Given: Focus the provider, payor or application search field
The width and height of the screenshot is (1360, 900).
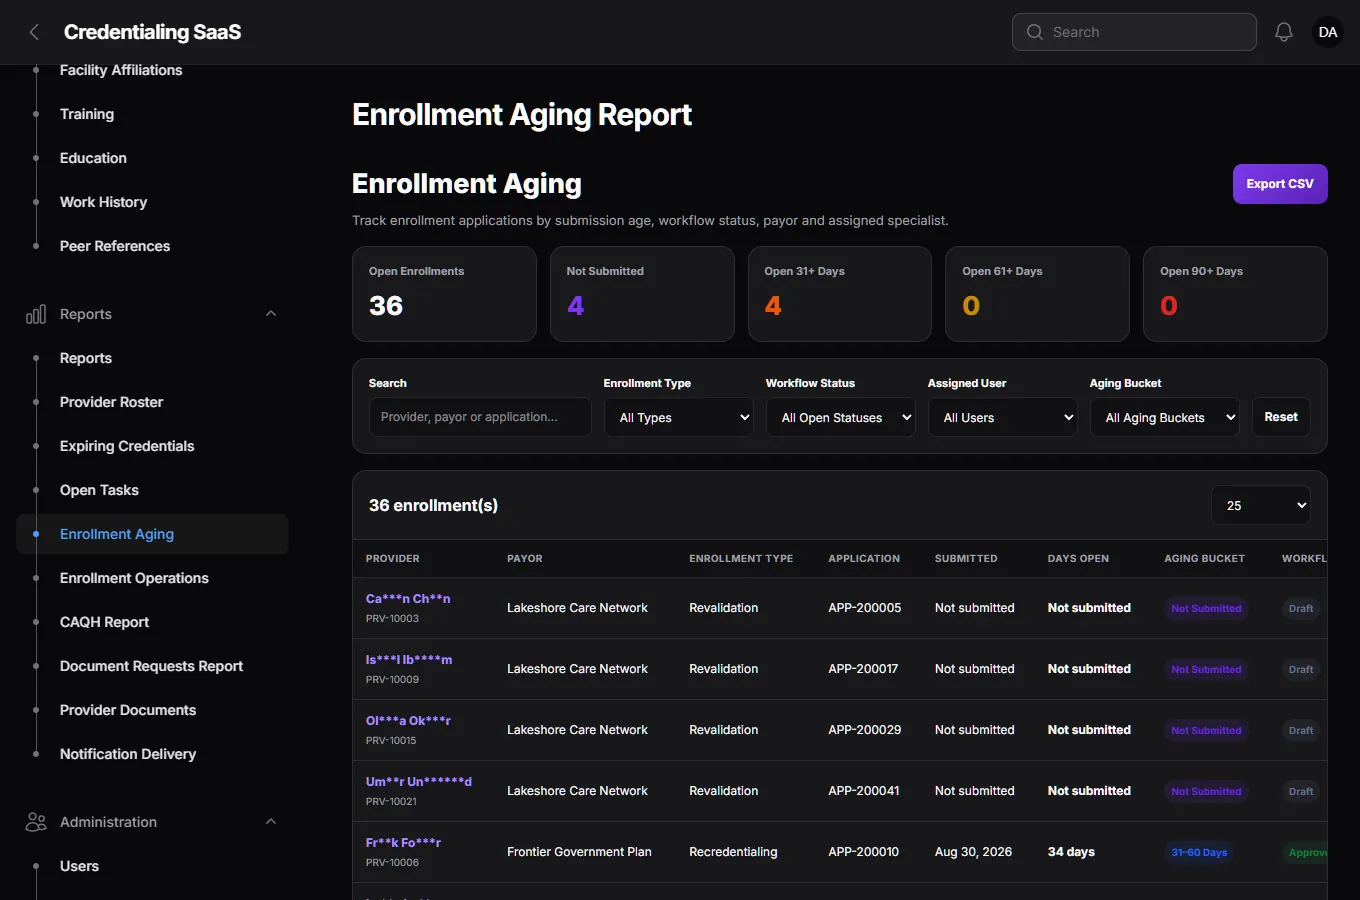Looking at the screenshot, I should 480,417.
